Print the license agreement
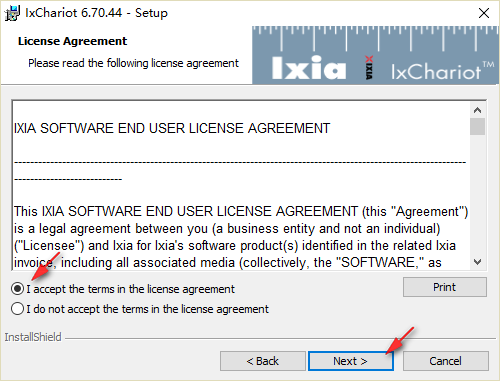The height and width of the screenshot is (381, 500). click(x=445, y=287)
